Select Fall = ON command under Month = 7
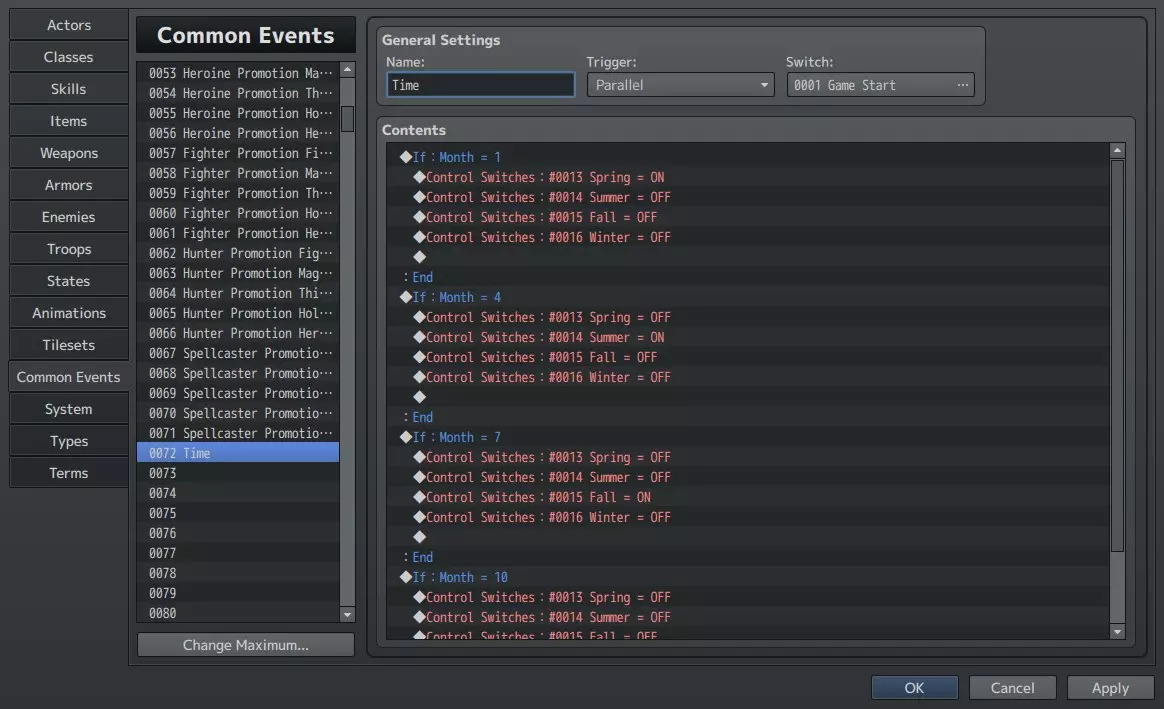The height and width of the screenshot is (709, 1164). [748, 497]
